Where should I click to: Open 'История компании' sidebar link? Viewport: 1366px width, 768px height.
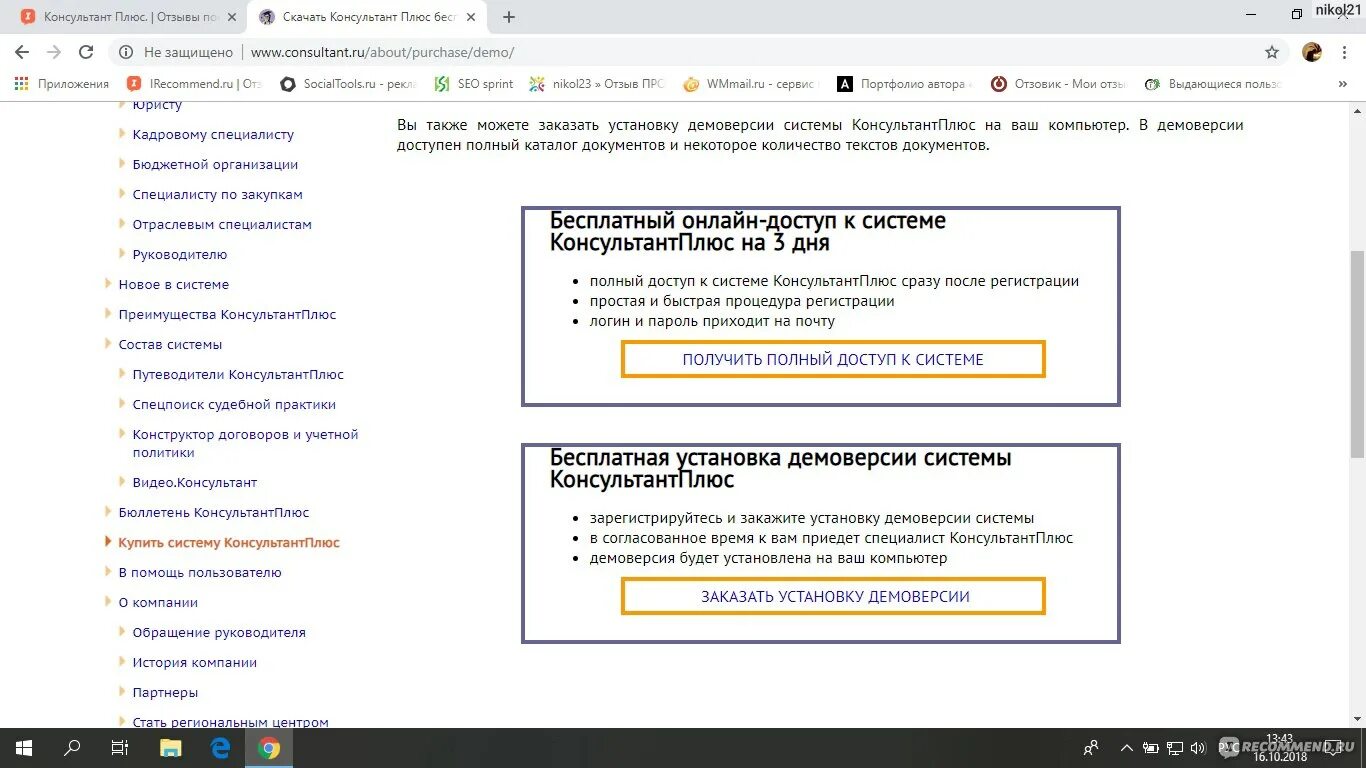coord(195,662)
